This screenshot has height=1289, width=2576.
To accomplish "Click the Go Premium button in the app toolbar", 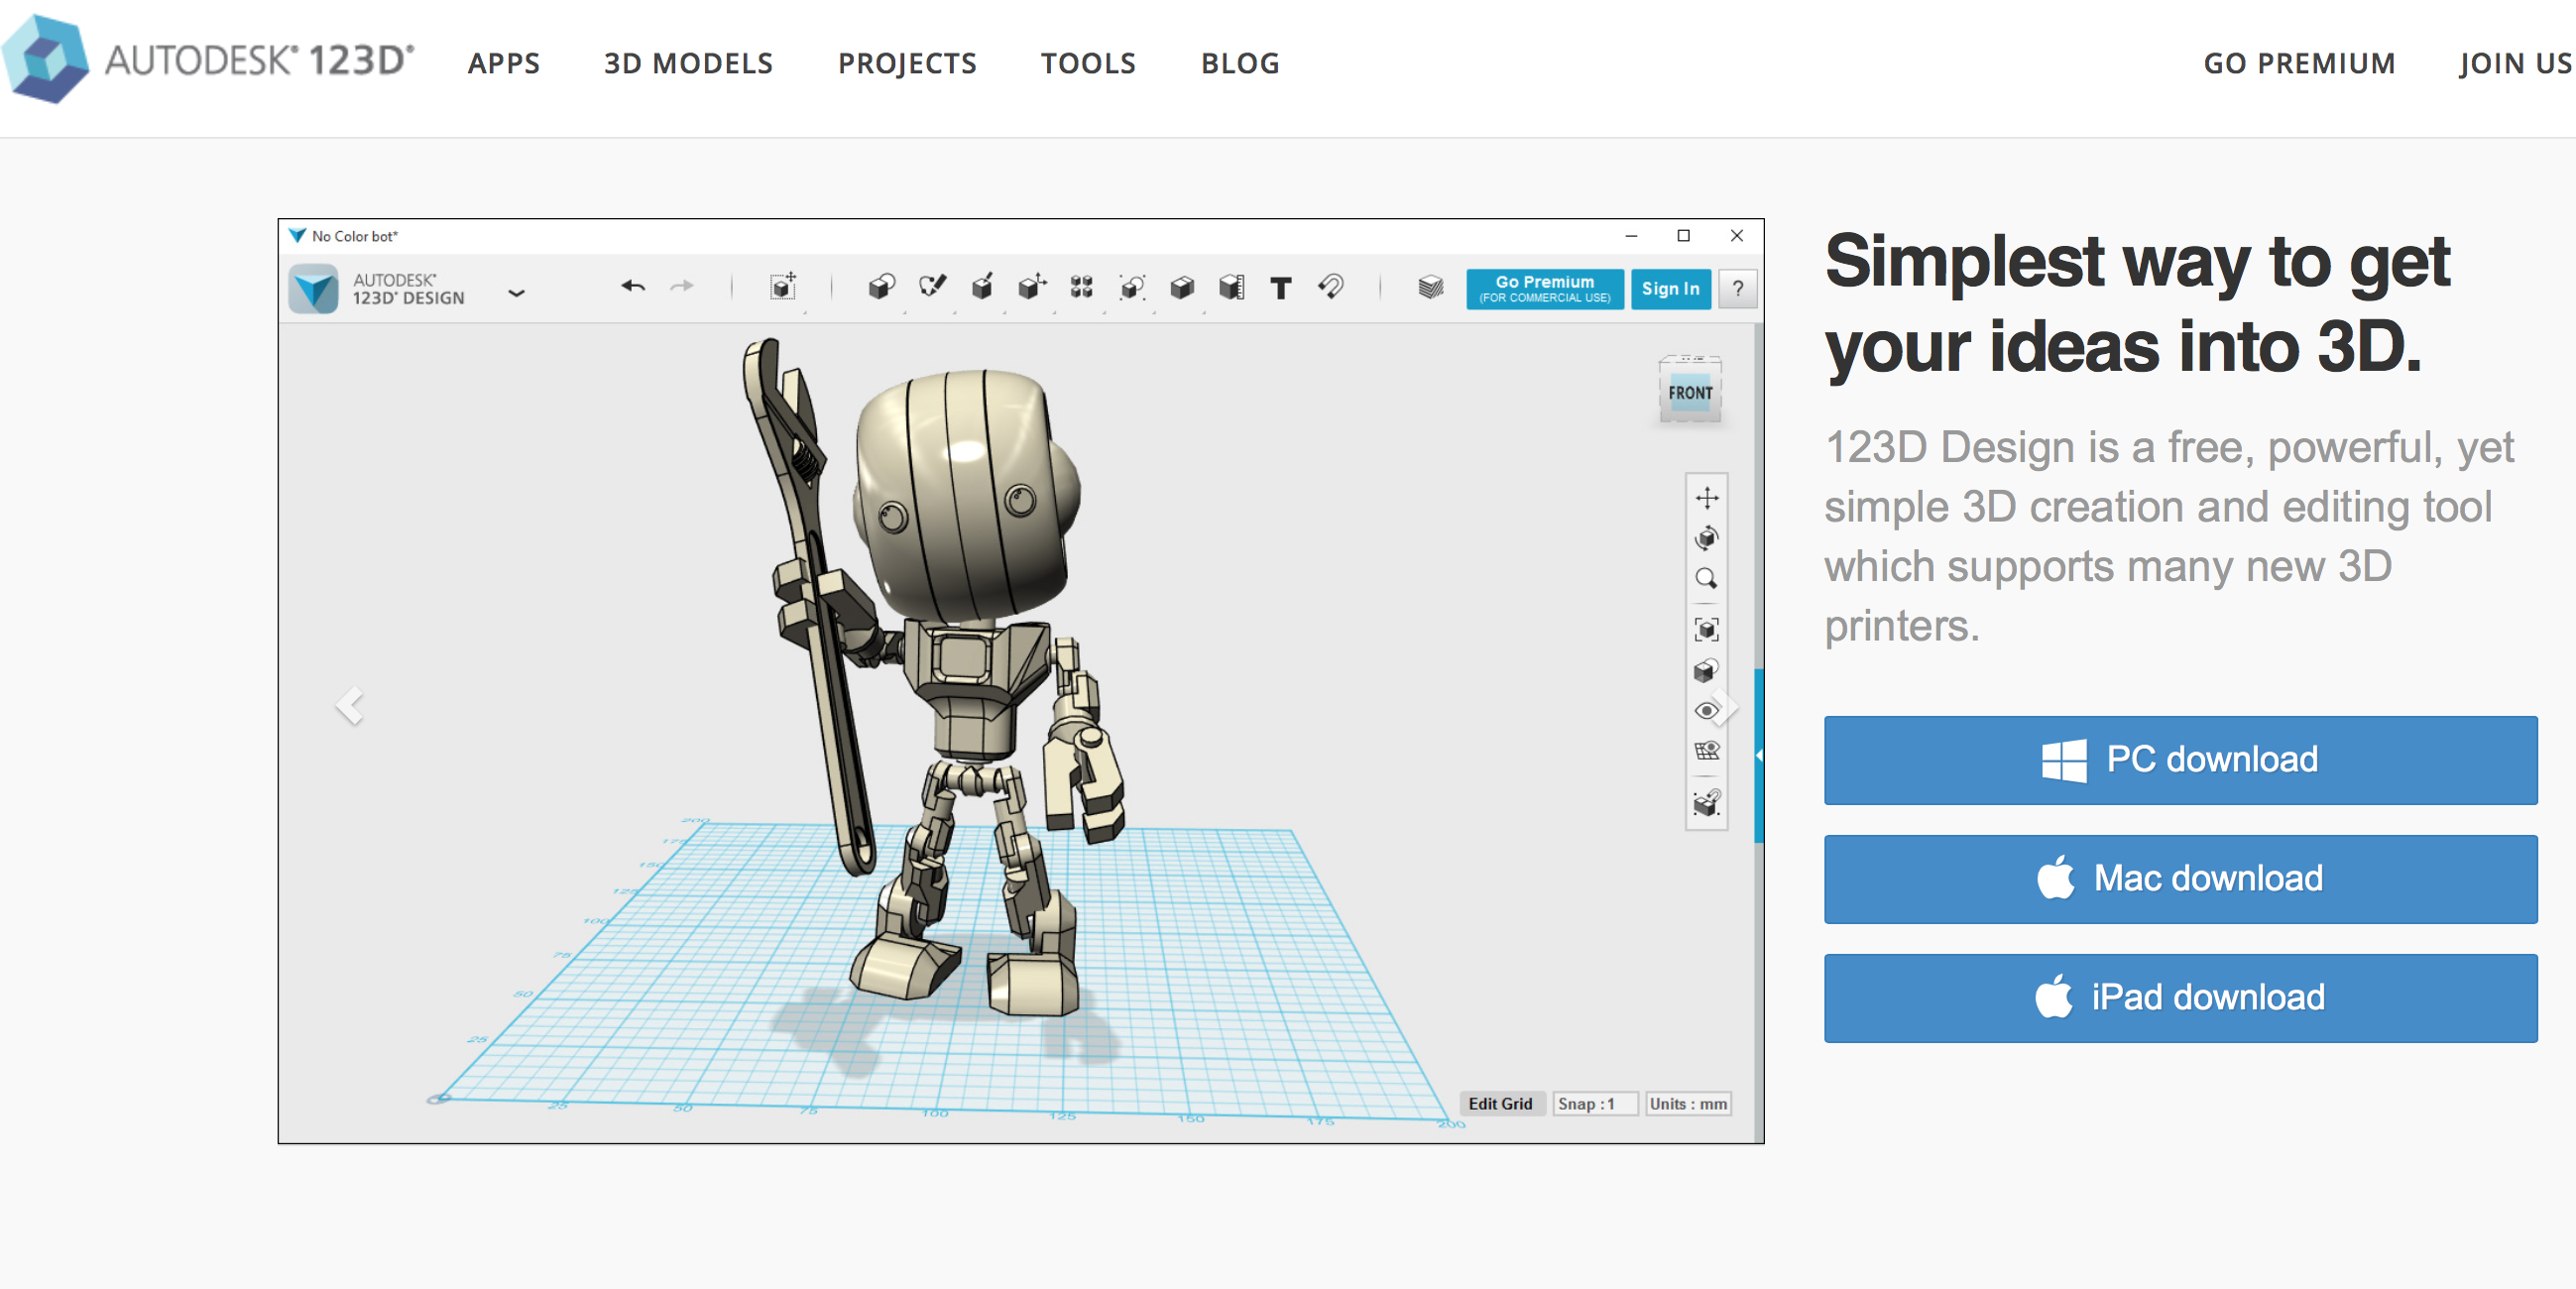I will point(1545,289).
